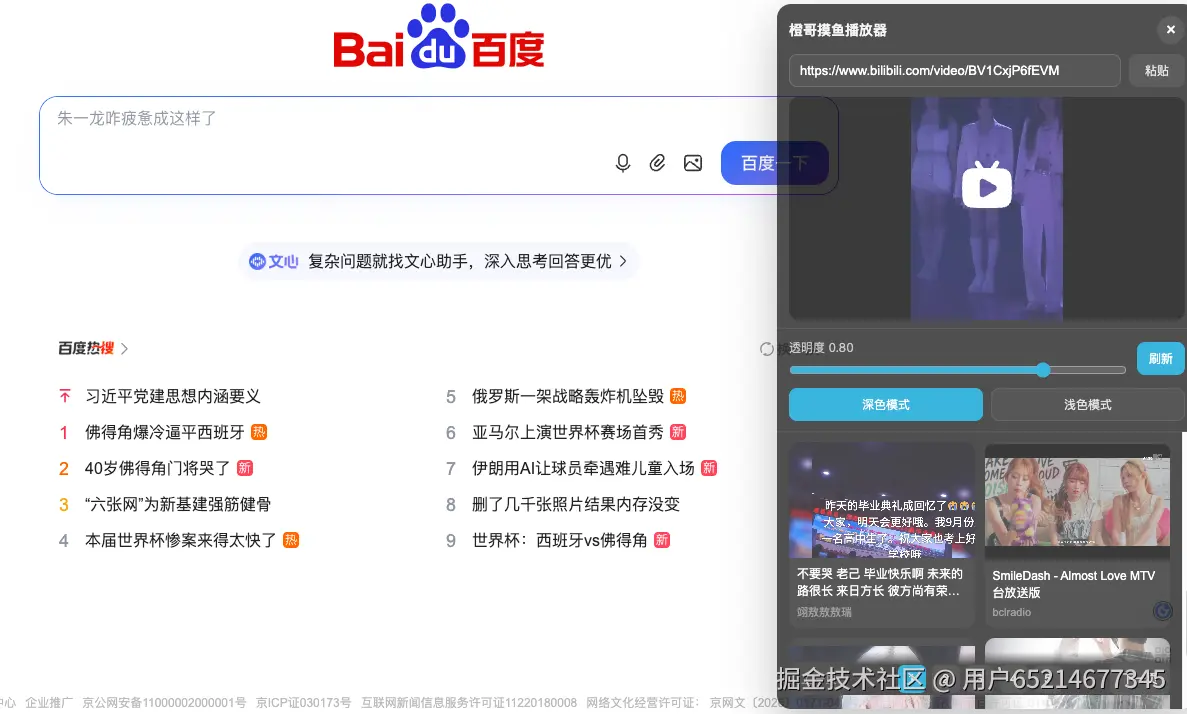Click the 新 badge beside 亚马尔上演世界杯赛场首秀

(678, 432)
